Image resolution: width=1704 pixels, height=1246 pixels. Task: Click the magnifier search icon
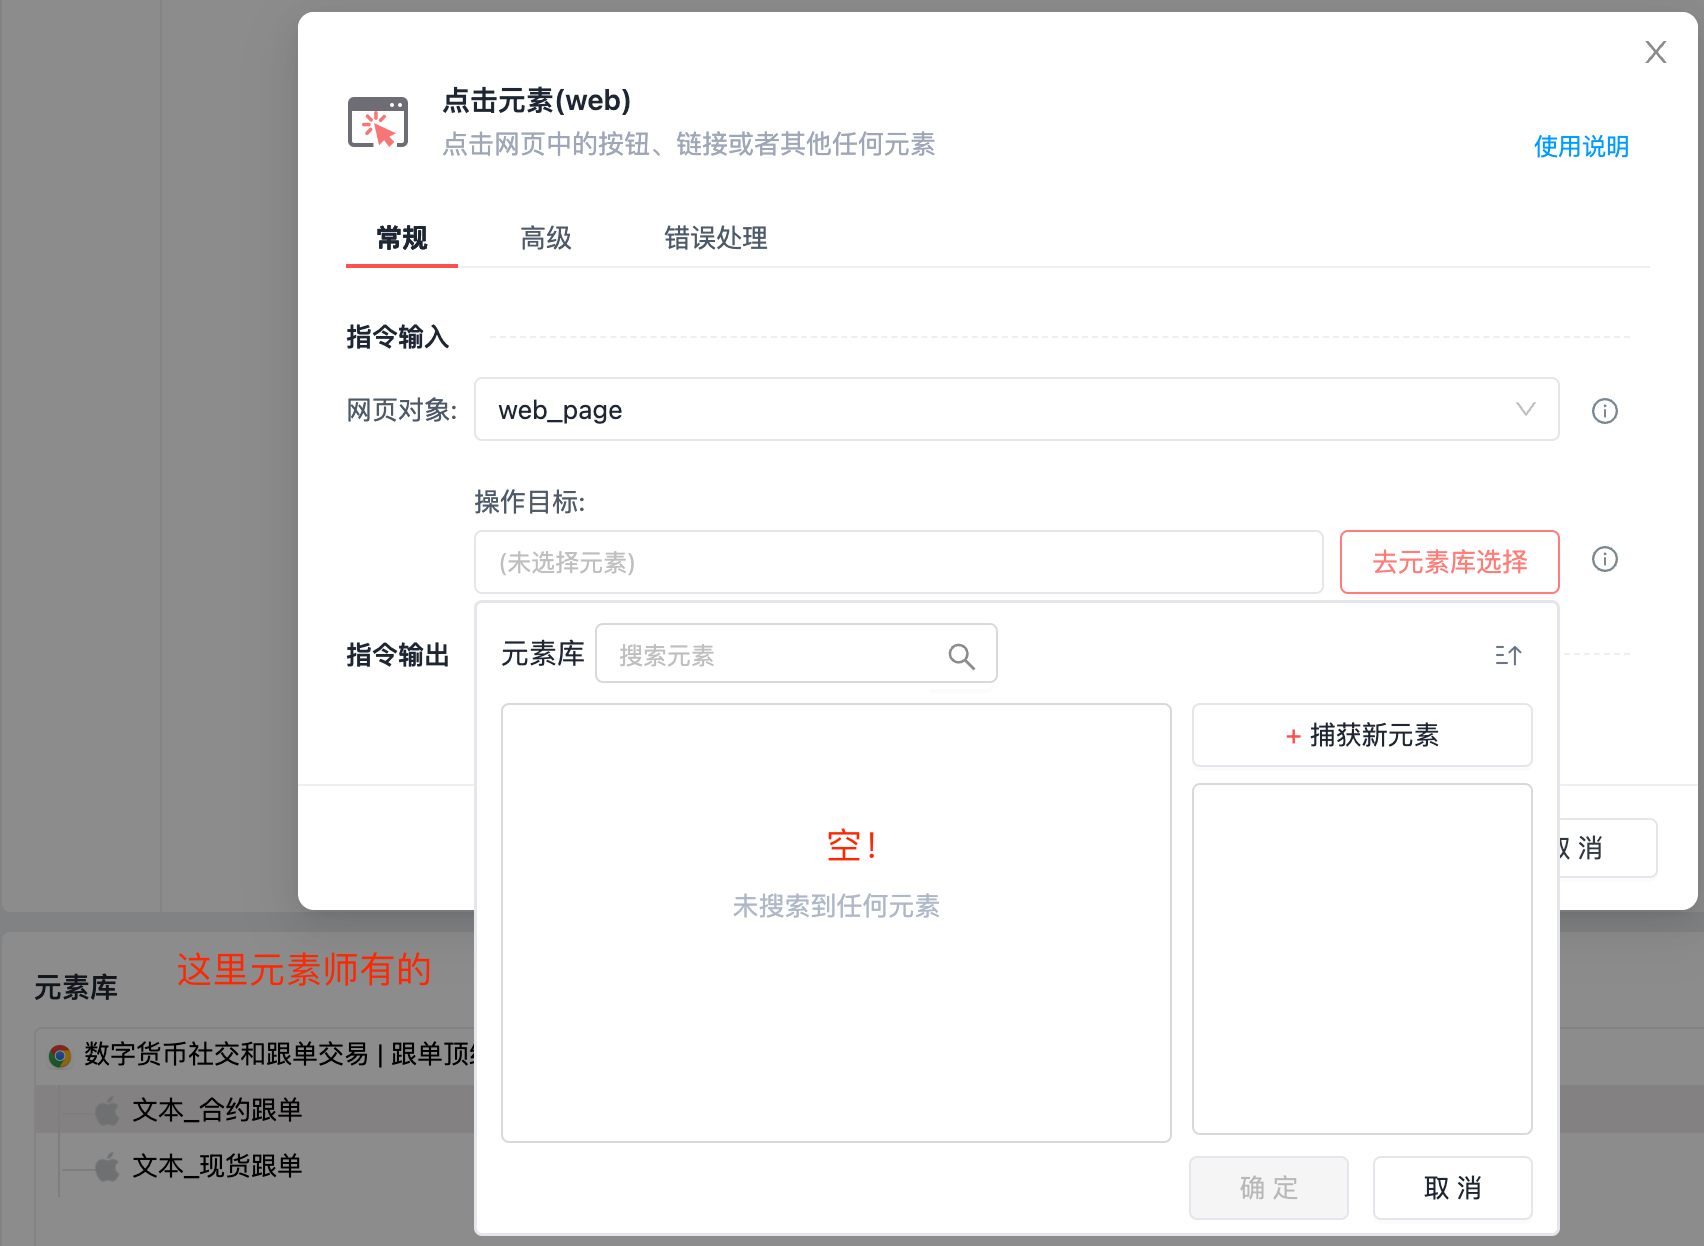coord(961,656)
